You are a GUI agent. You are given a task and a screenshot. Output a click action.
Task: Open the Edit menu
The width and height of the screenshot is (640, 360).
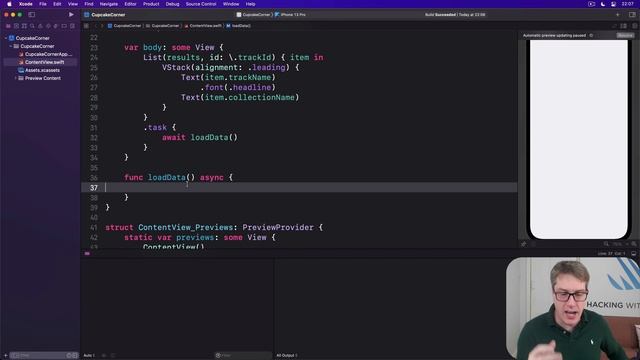57,4
